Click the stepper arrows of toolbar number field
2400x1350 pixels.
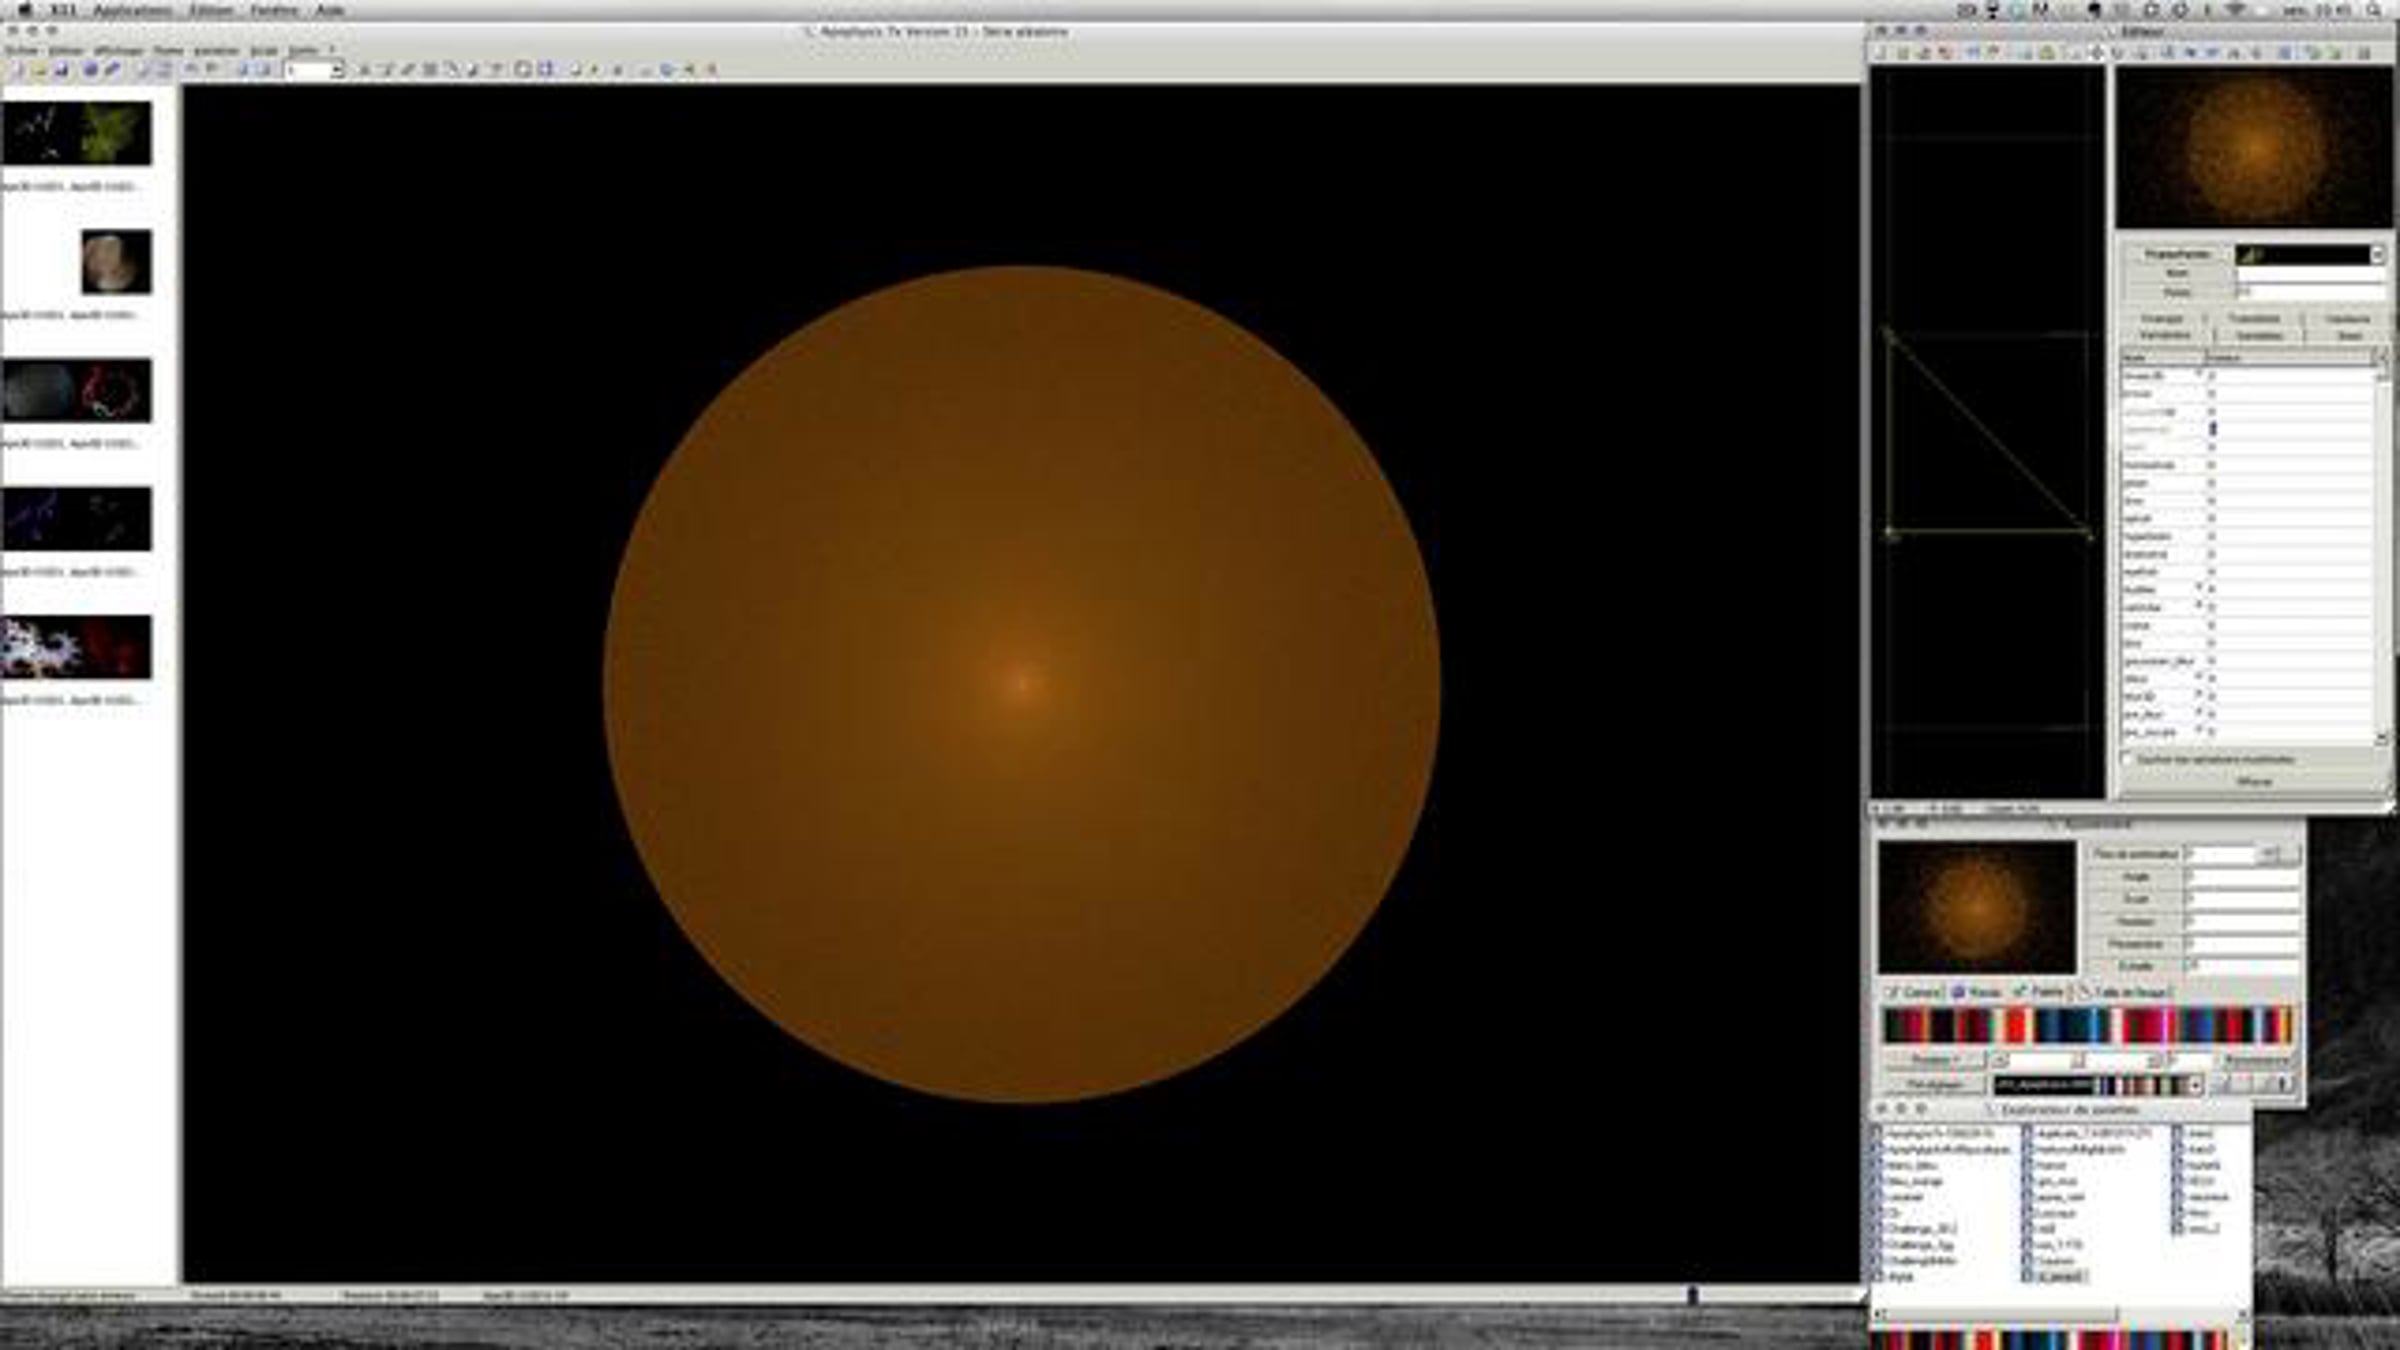click(x=337, y=70)
